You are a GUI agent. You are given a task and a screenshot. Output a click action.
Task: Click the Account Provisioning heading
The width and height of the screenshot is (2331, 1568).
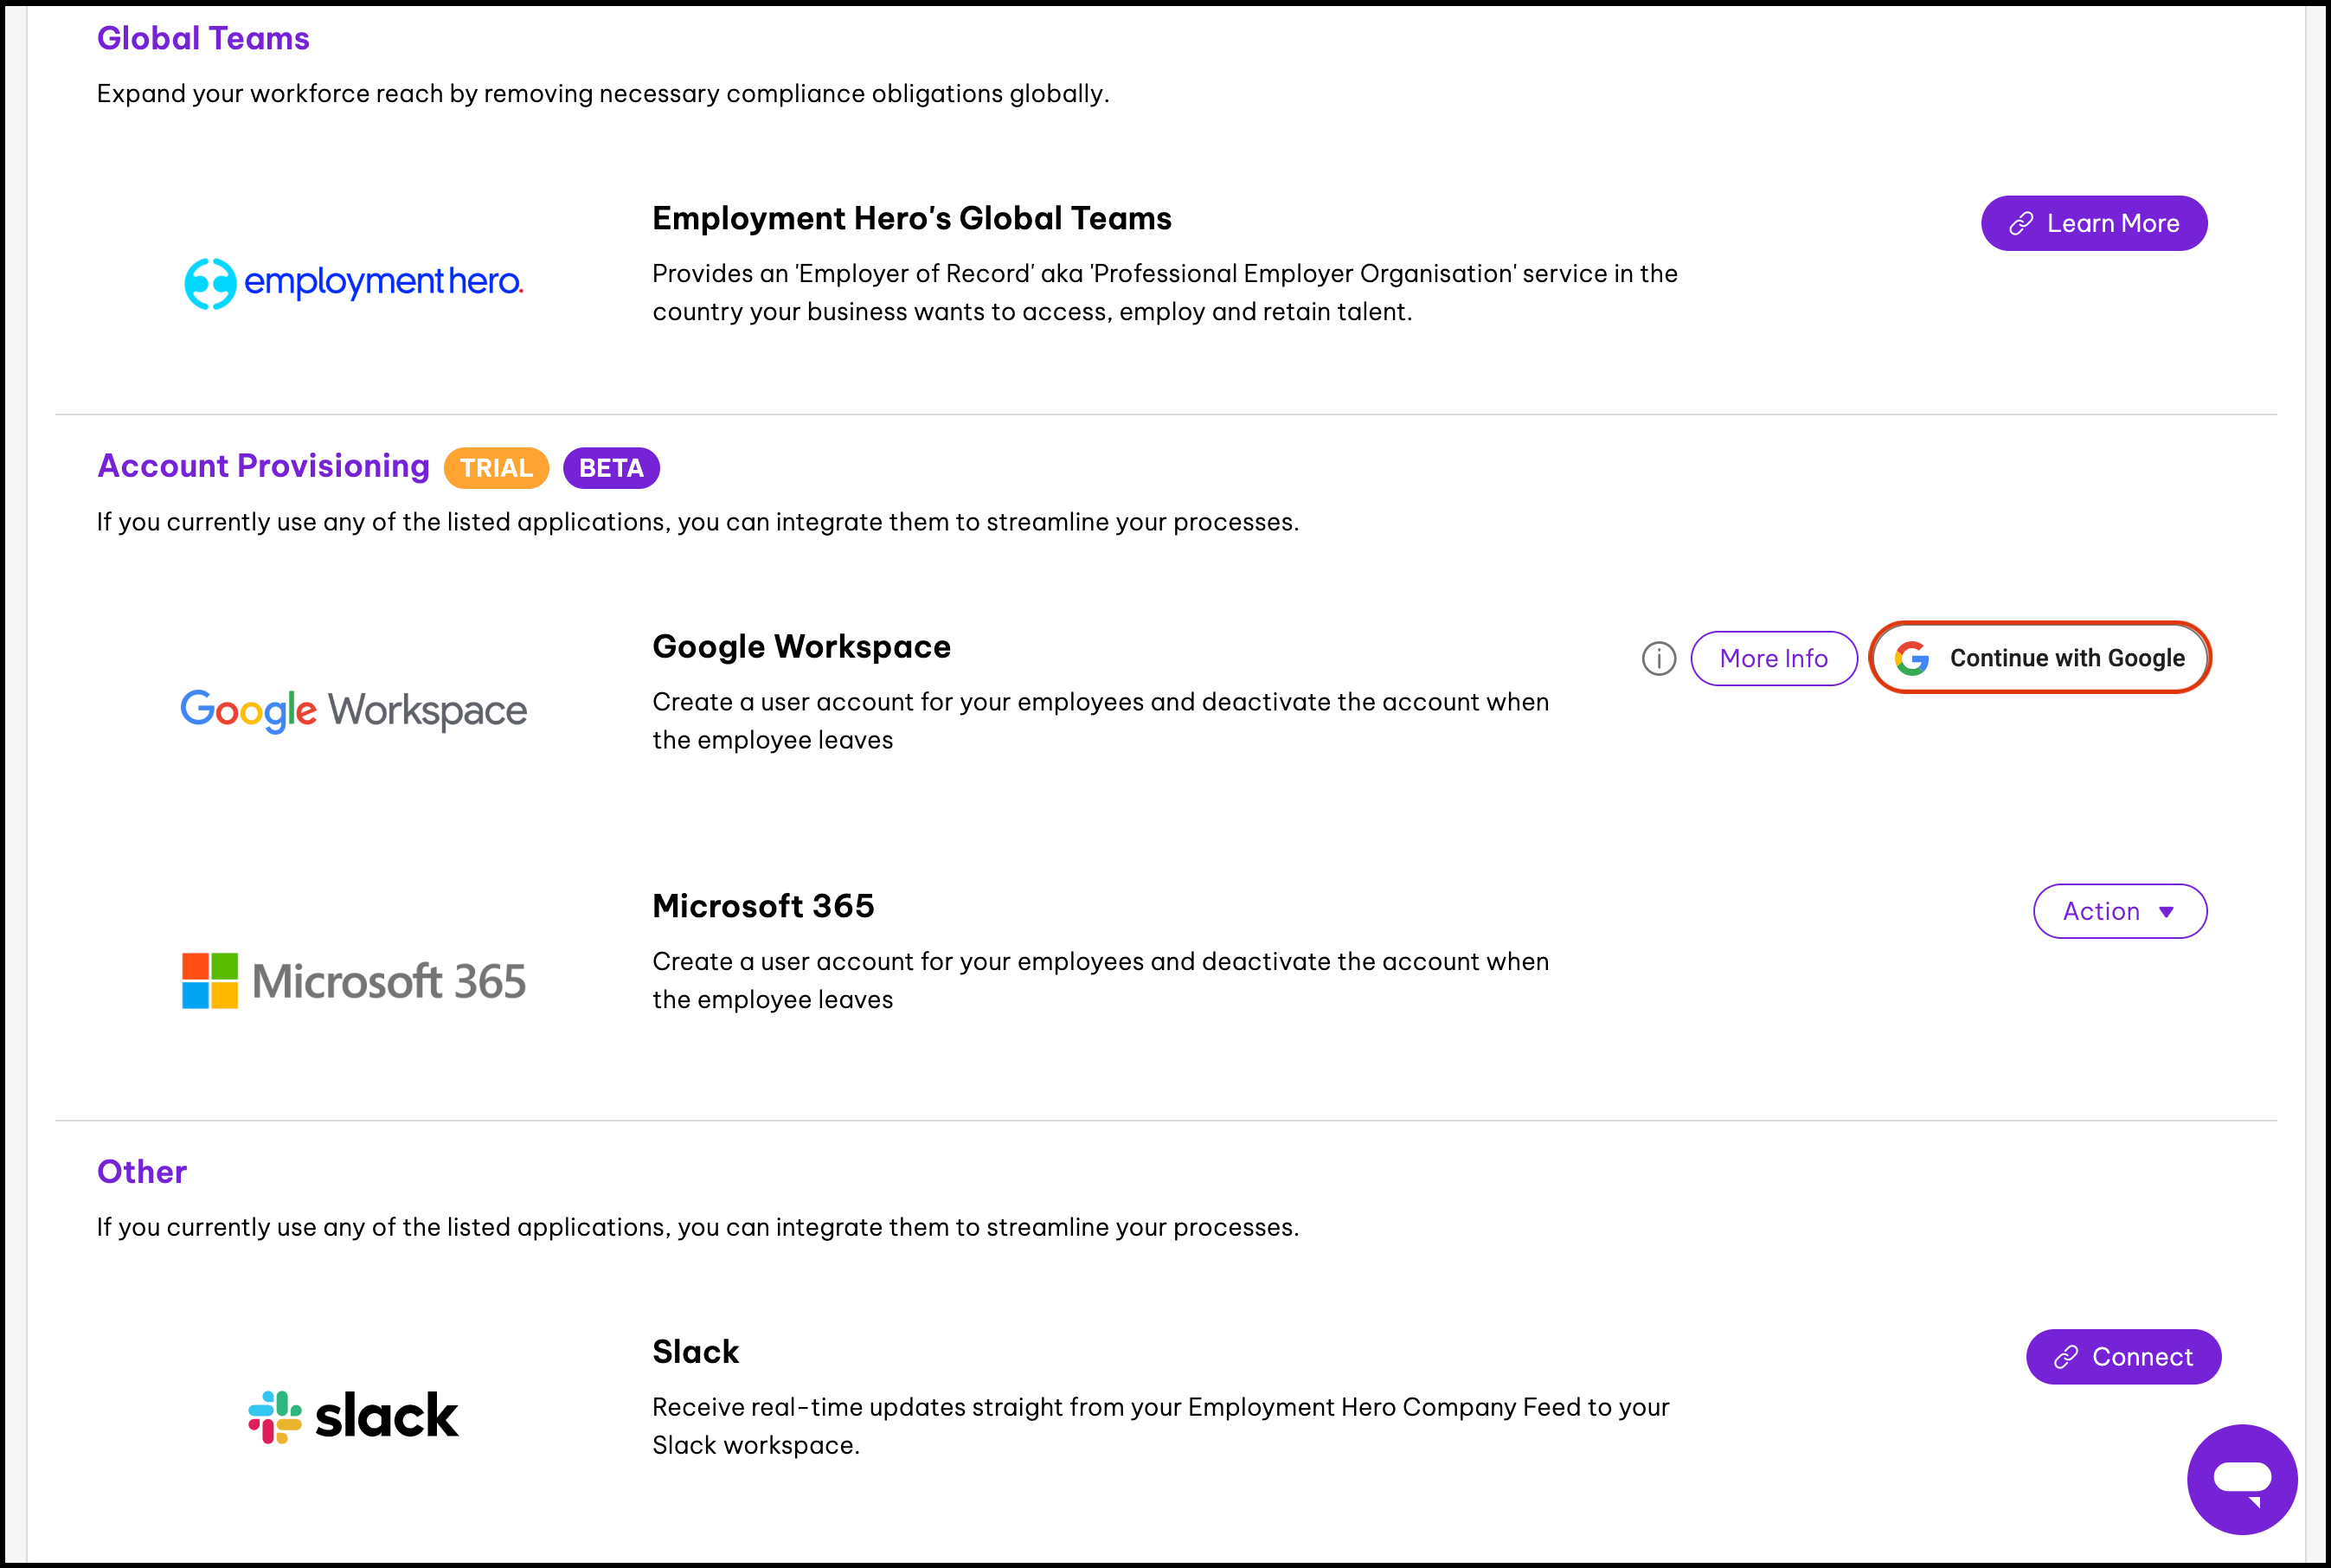tap(263, 466)
